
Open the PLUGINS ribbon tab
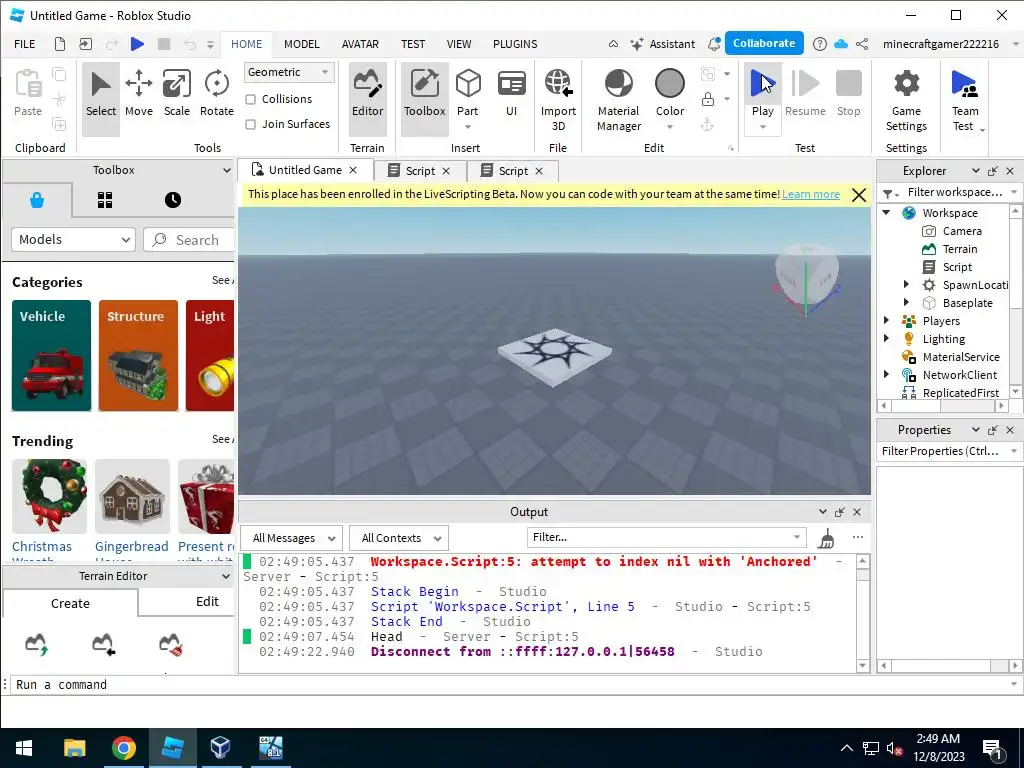pyautogui.click(x=515, y=44)
